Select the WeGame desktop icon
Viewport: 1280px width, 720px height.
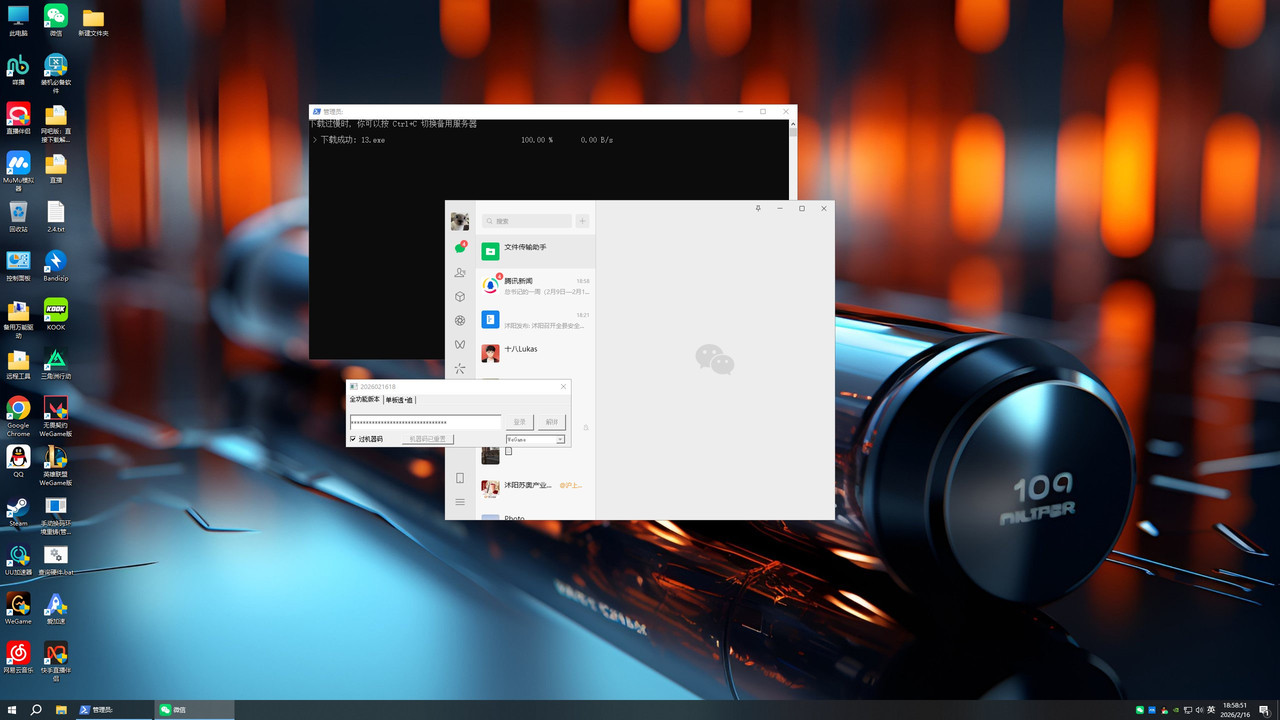[x=18, y=608]
